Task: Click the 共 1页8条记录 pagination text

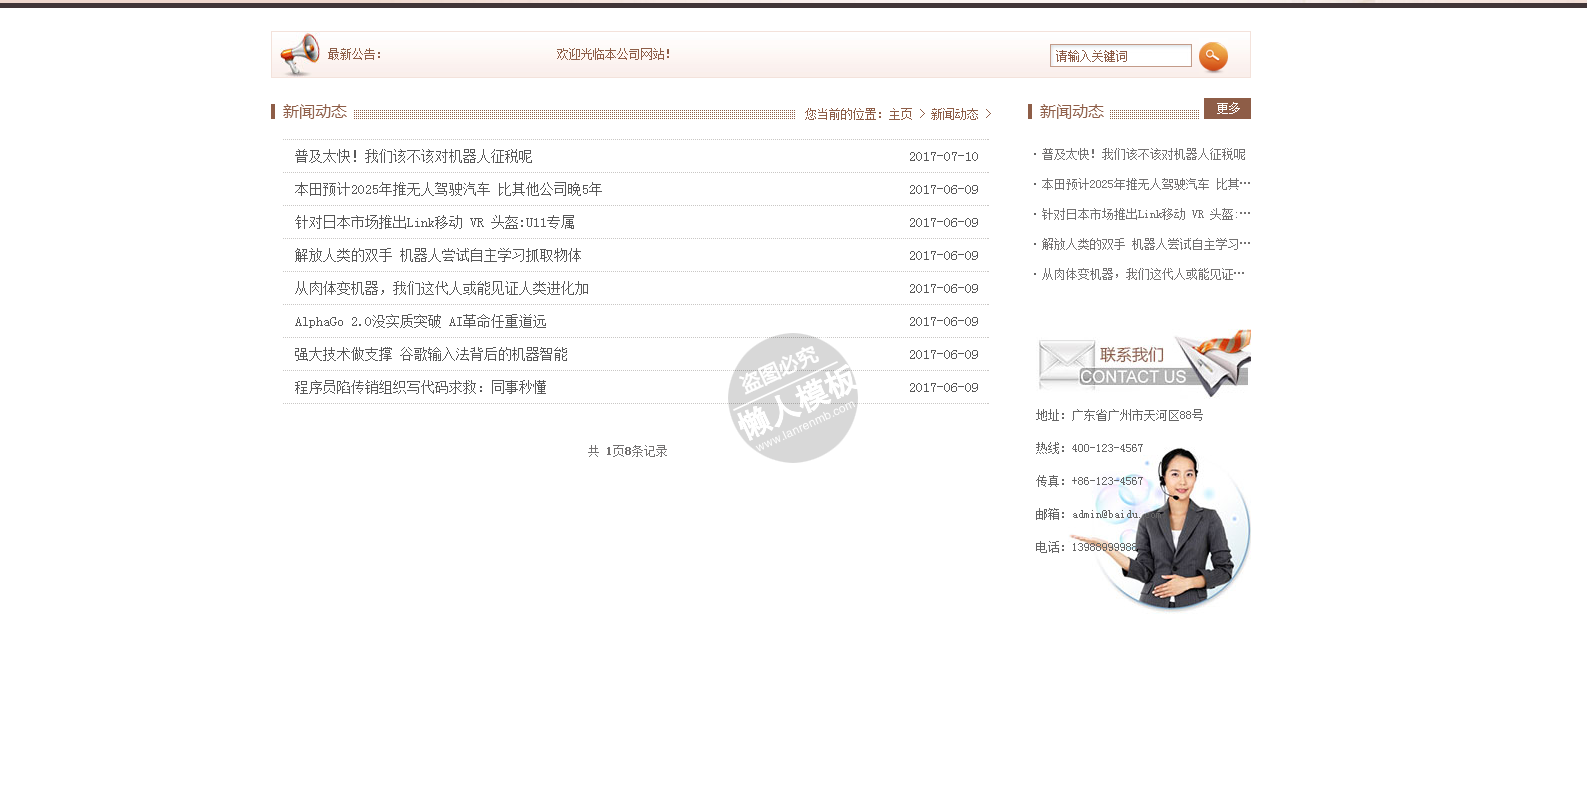Action: coord(627,451)
